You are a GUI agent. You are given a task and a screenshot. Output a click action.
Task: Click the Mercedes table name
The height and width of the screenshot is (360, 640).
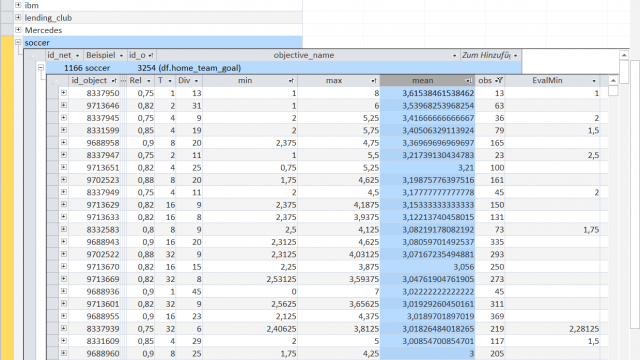43,30
